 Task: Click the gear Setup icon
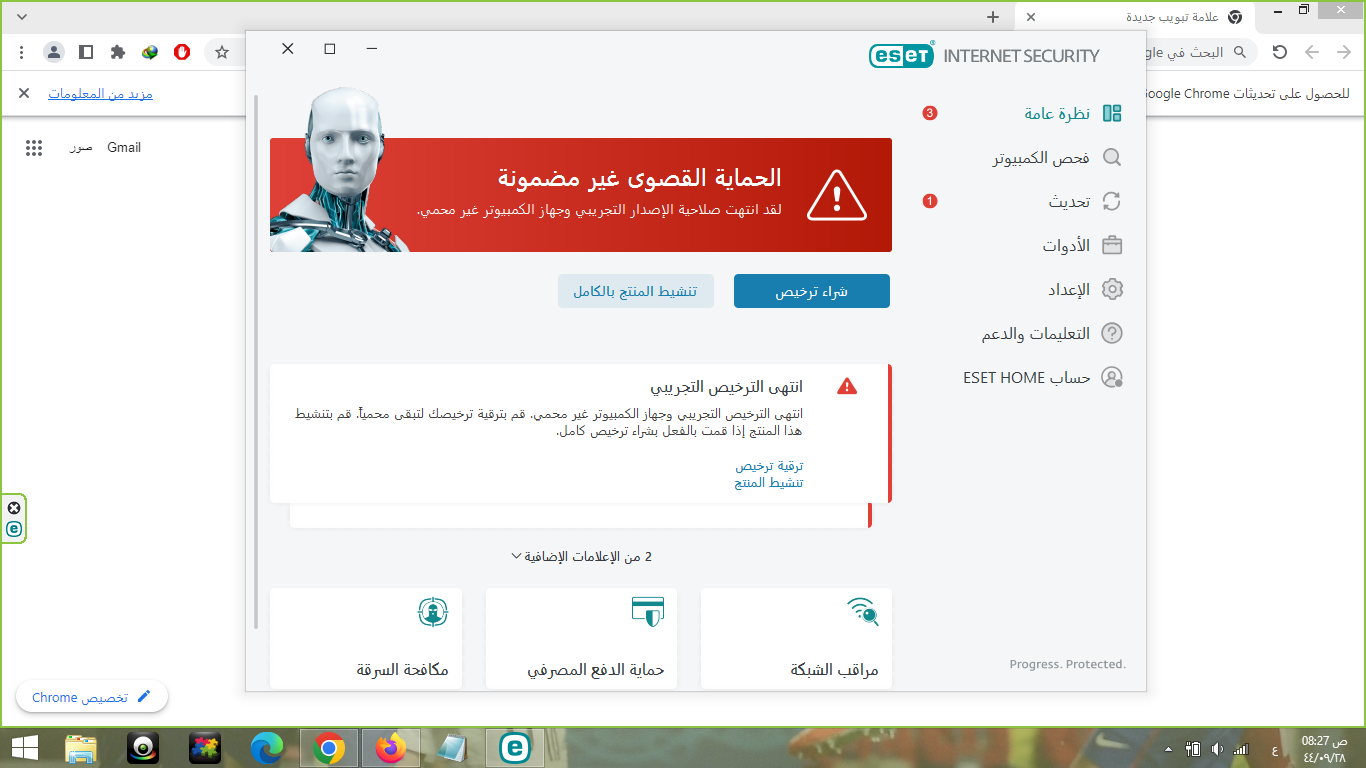[1111, 289]
